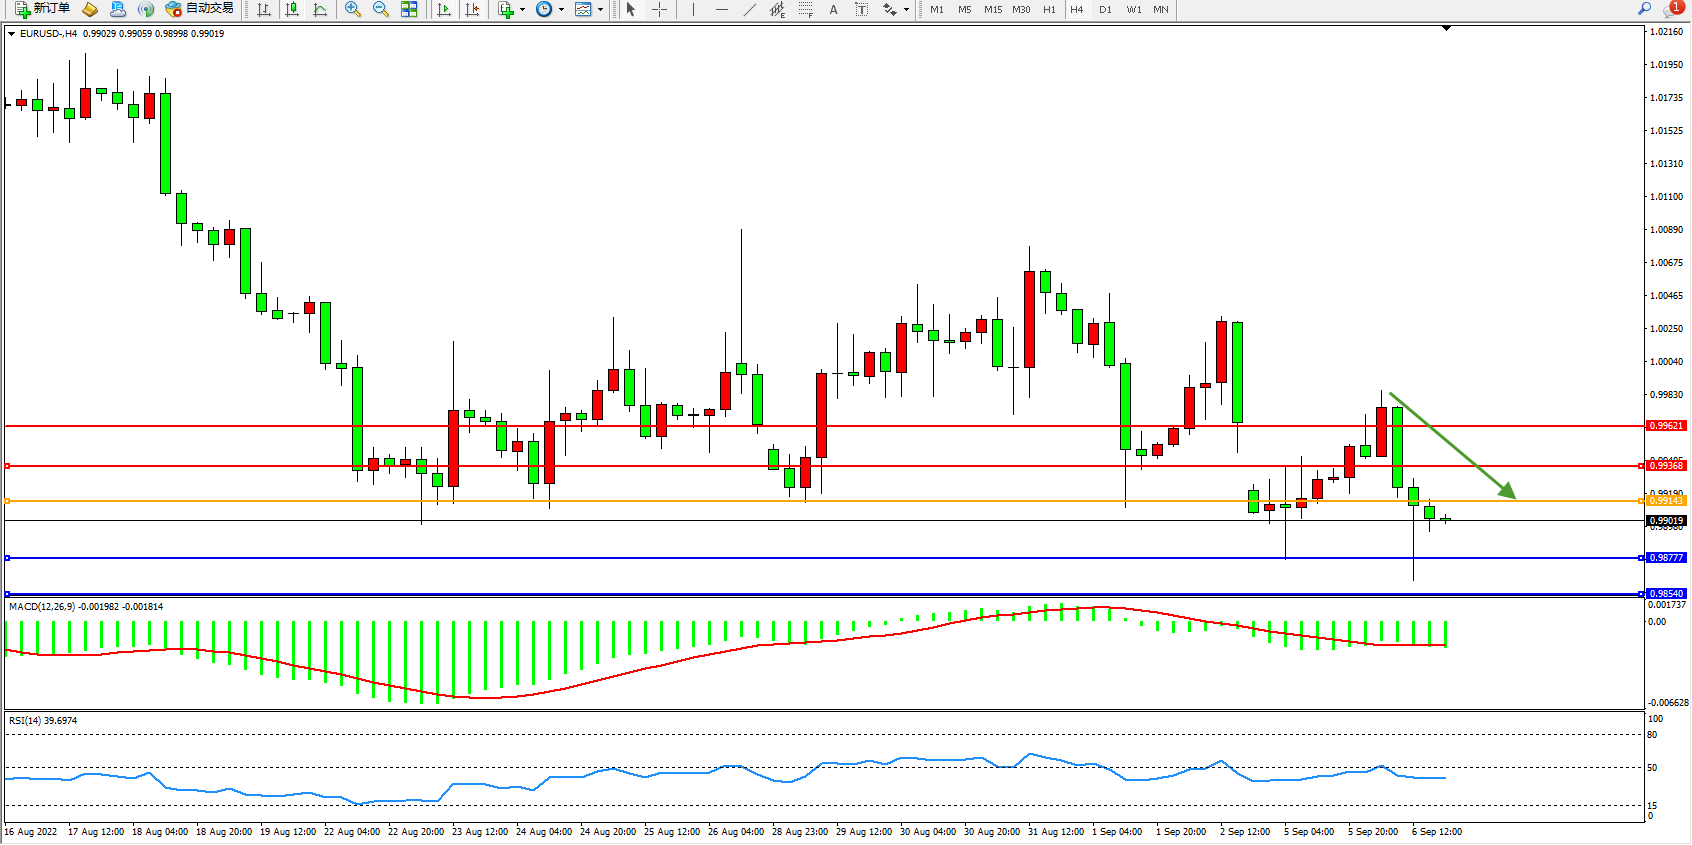
Task: Select the crosshair tool
Action: [x=660, y=9]
